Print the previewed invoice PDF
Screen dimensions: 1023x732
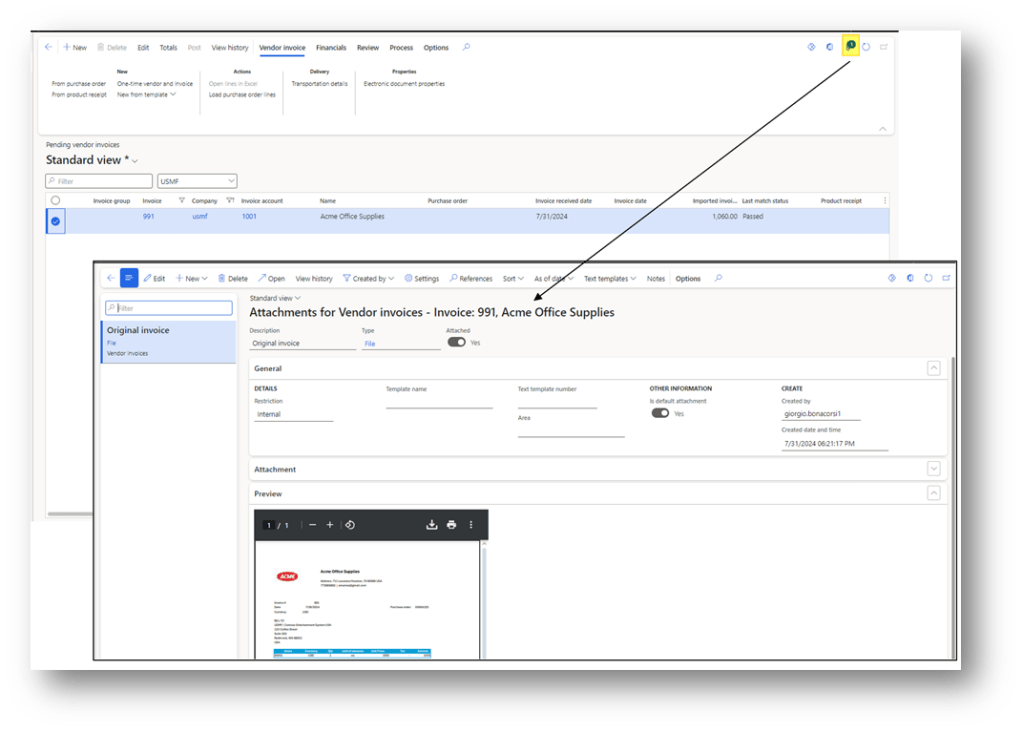(x=451, y=525)
